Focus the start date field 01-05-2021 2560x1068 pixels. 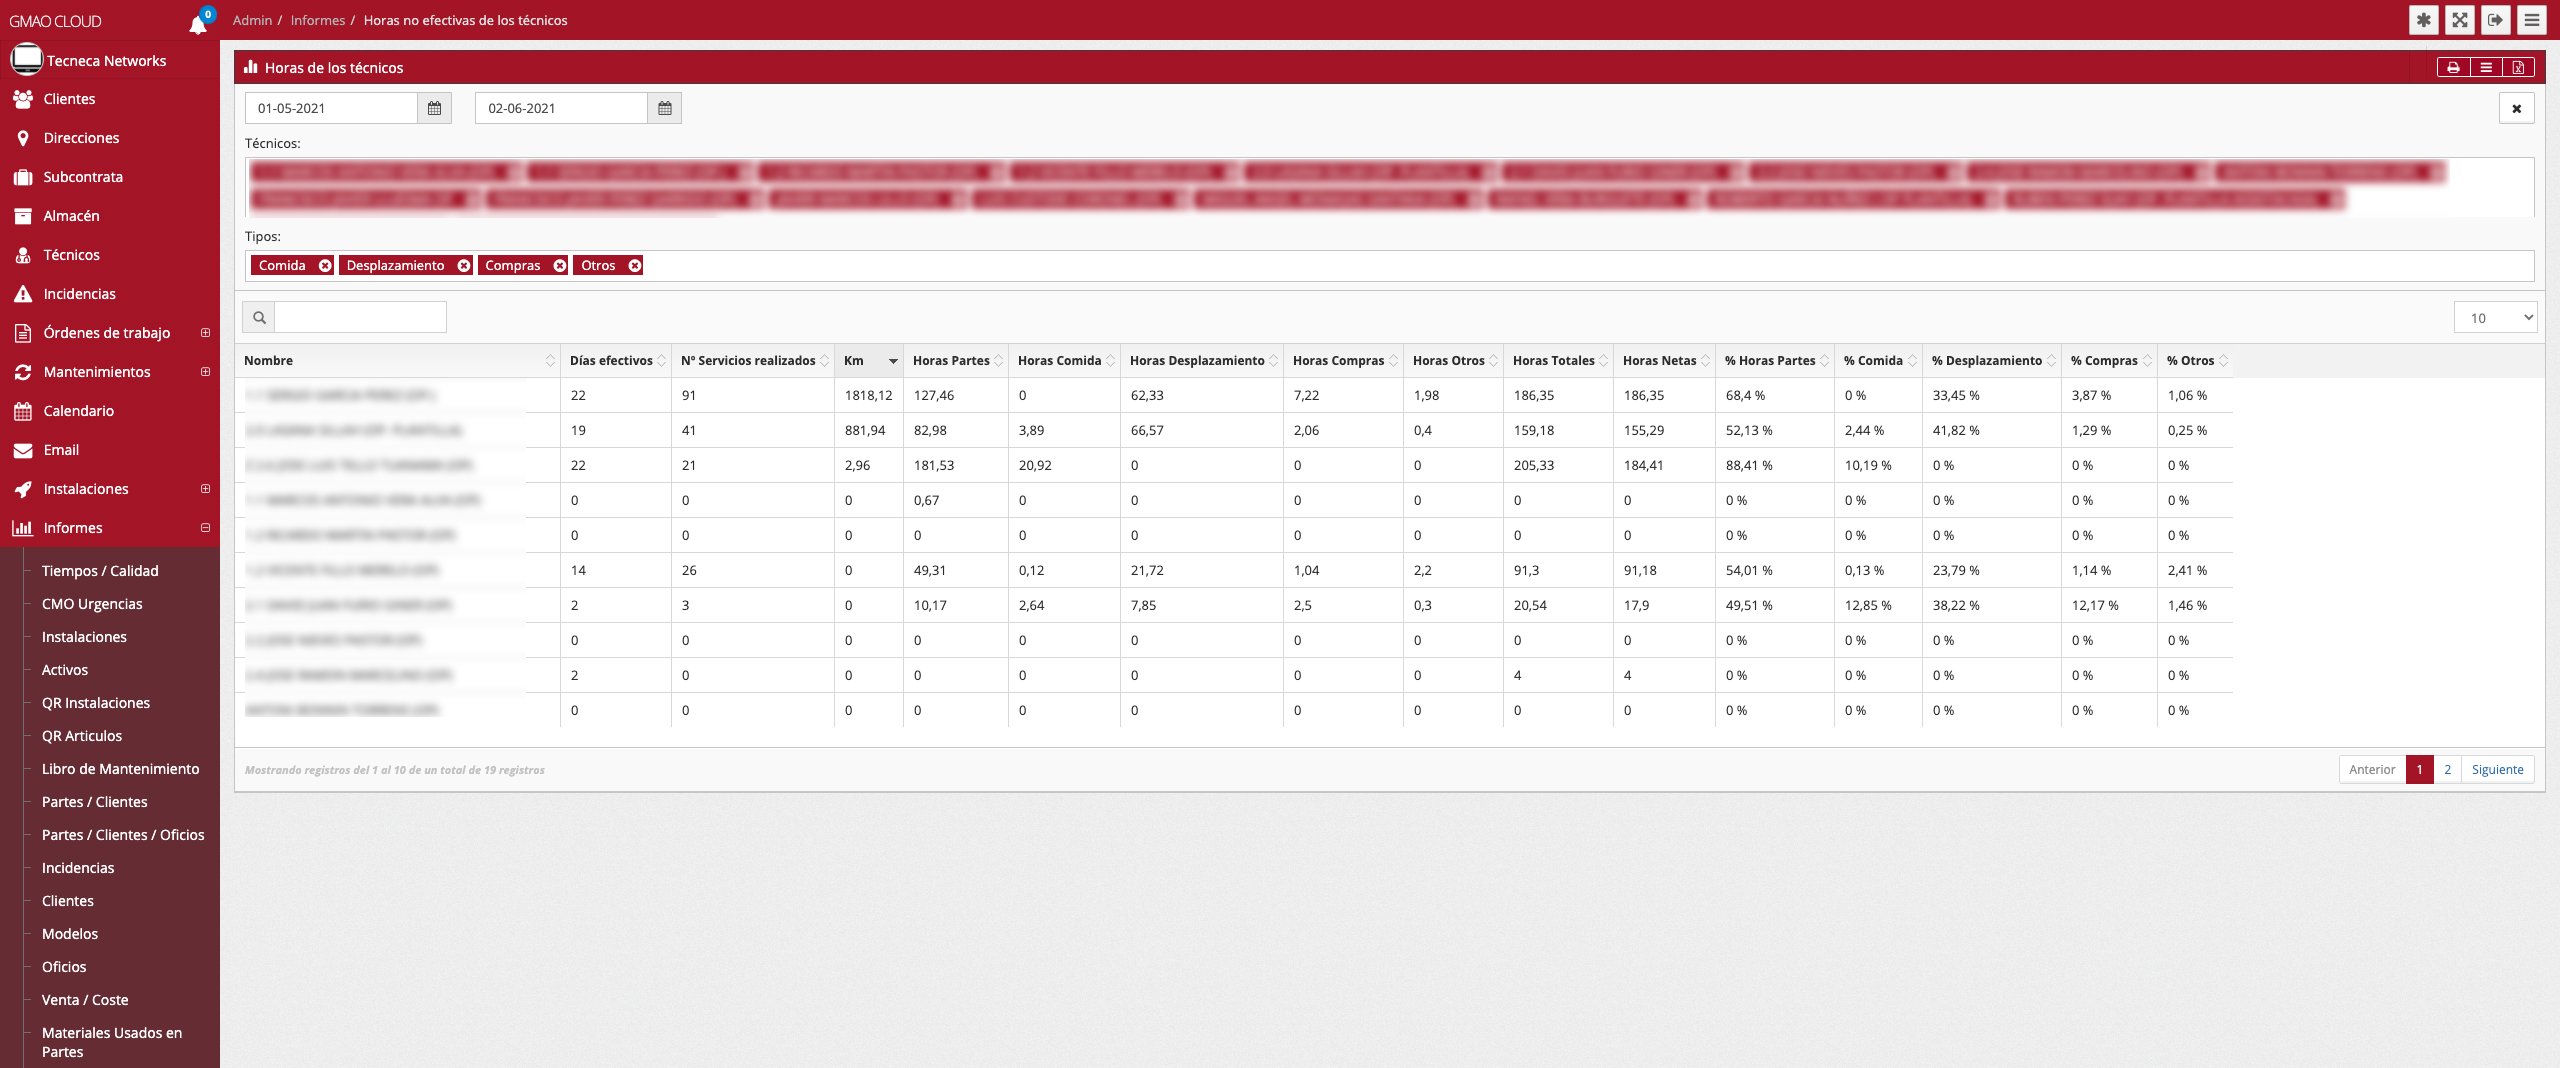point(331,108)
